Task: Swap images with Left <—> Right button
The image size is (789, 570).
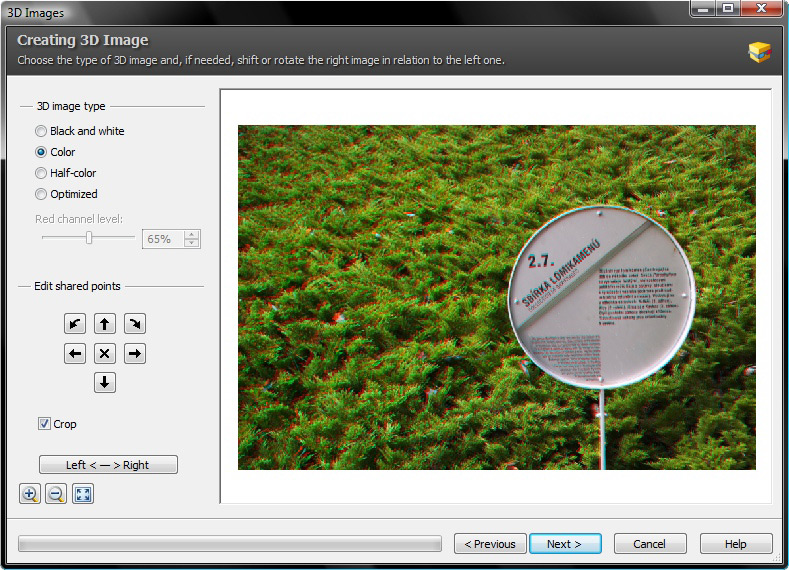Action: 108,465
